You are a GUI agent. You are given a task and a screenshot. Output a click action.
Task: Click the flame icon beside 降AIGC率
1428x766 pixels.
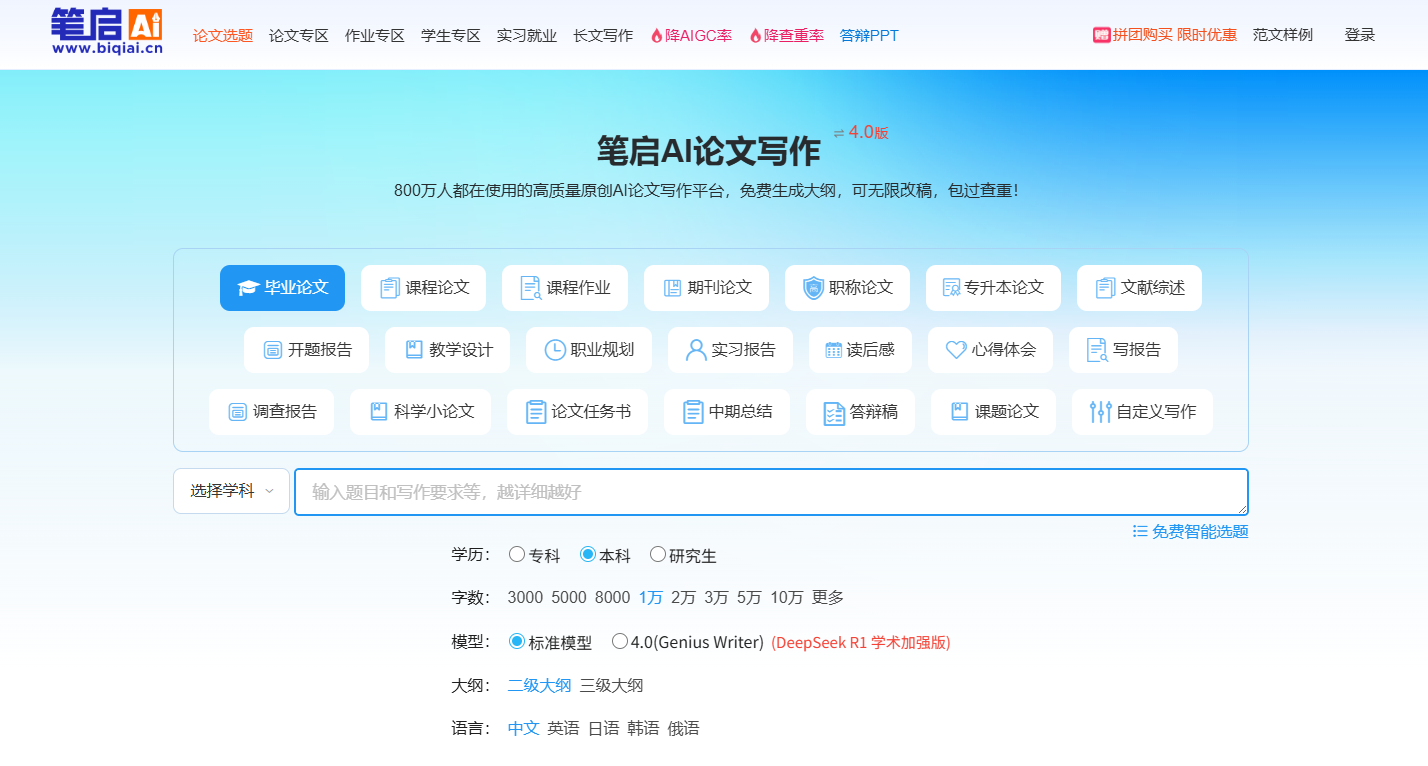(x=657, y=35)
